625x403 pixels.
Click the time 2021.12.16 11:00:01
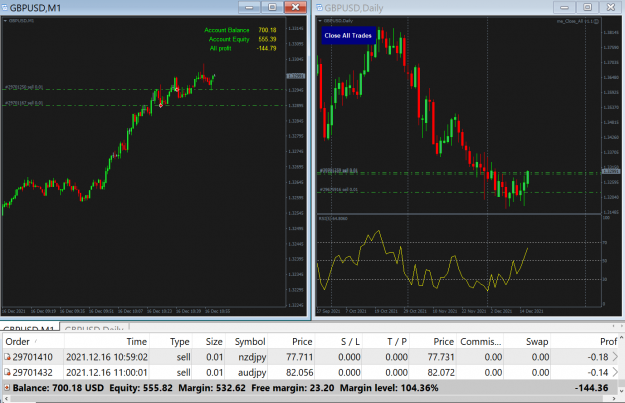[107, 372]
